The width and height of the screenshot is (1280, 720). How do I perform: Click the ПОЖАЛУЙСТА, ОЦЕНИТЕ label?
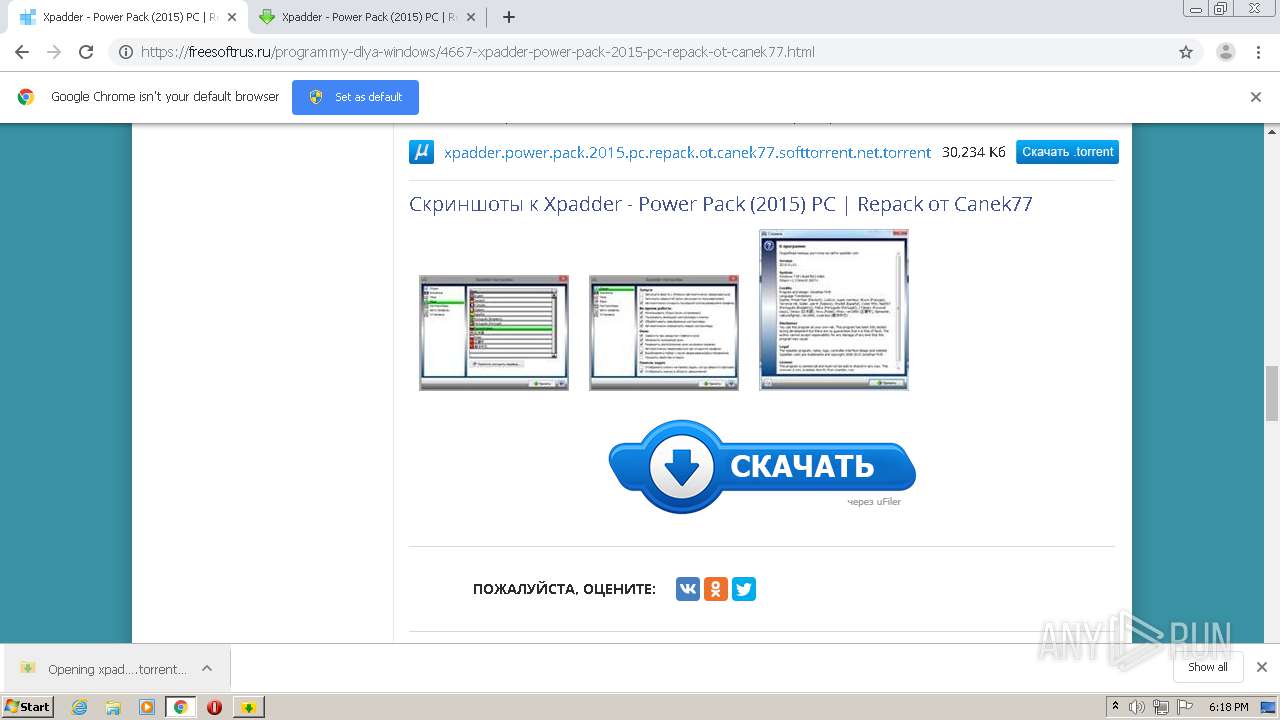pos(564,589)
